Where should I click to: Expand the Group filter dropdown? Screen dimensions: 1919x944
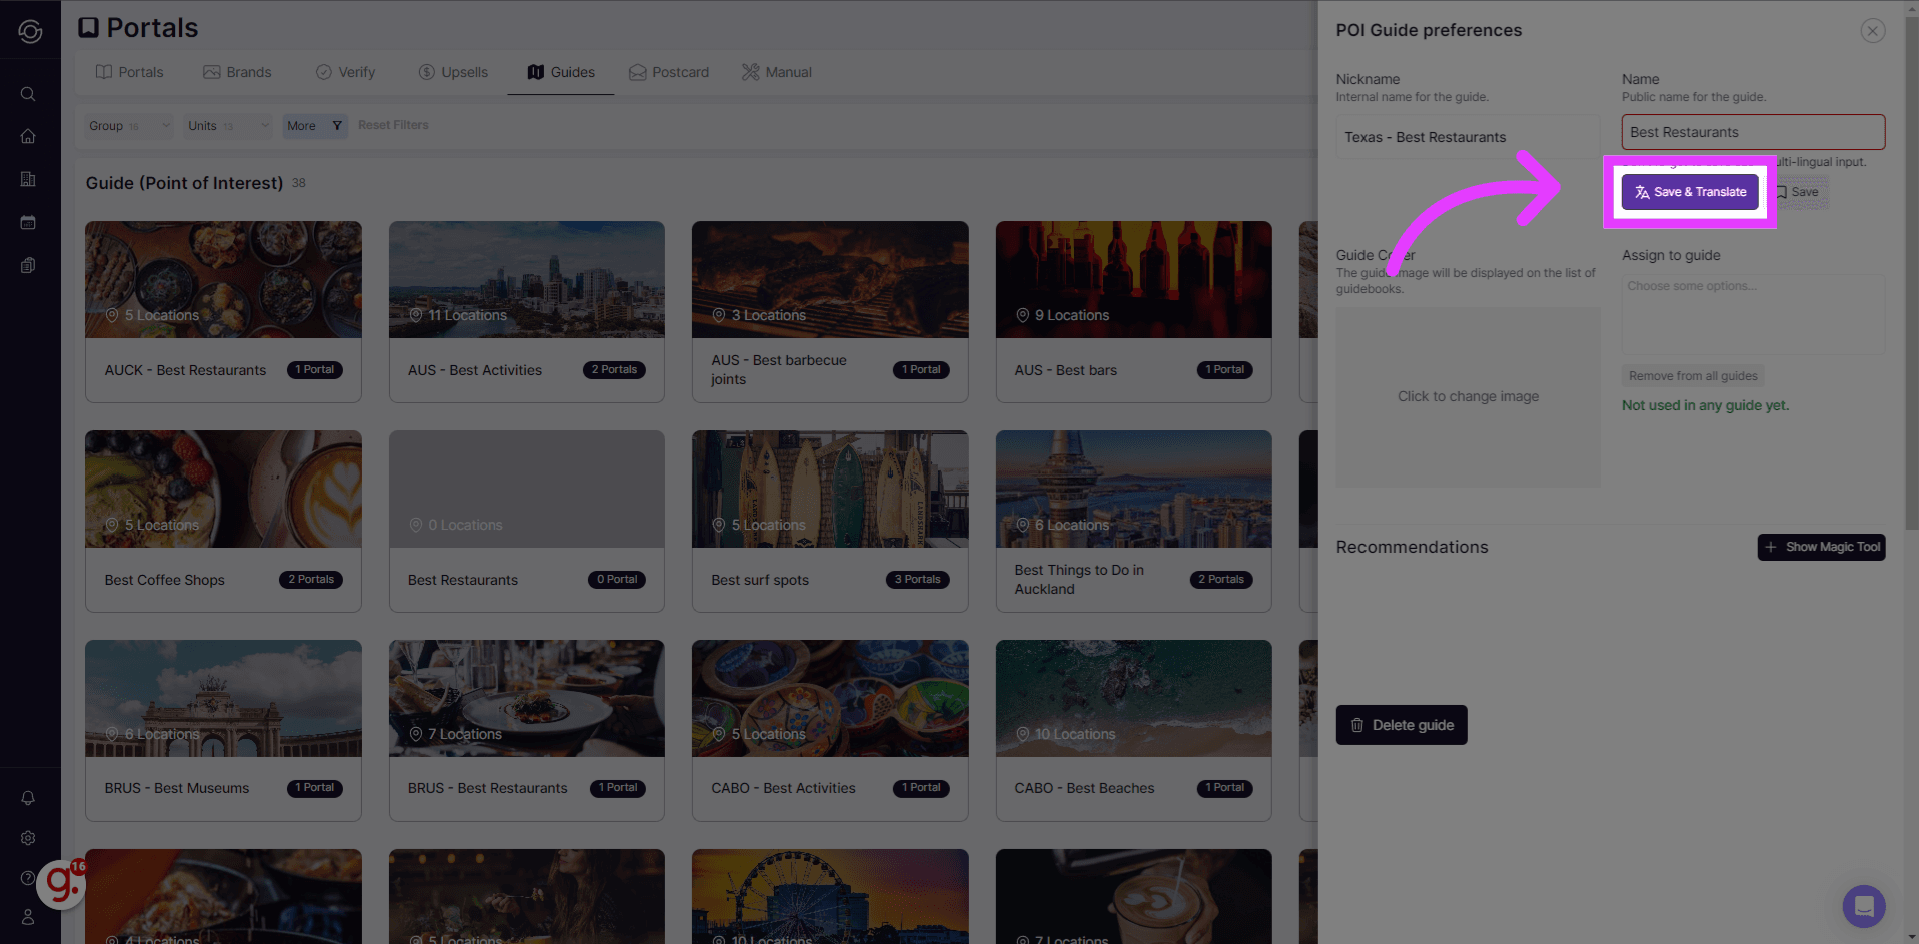tap(128, 125)
